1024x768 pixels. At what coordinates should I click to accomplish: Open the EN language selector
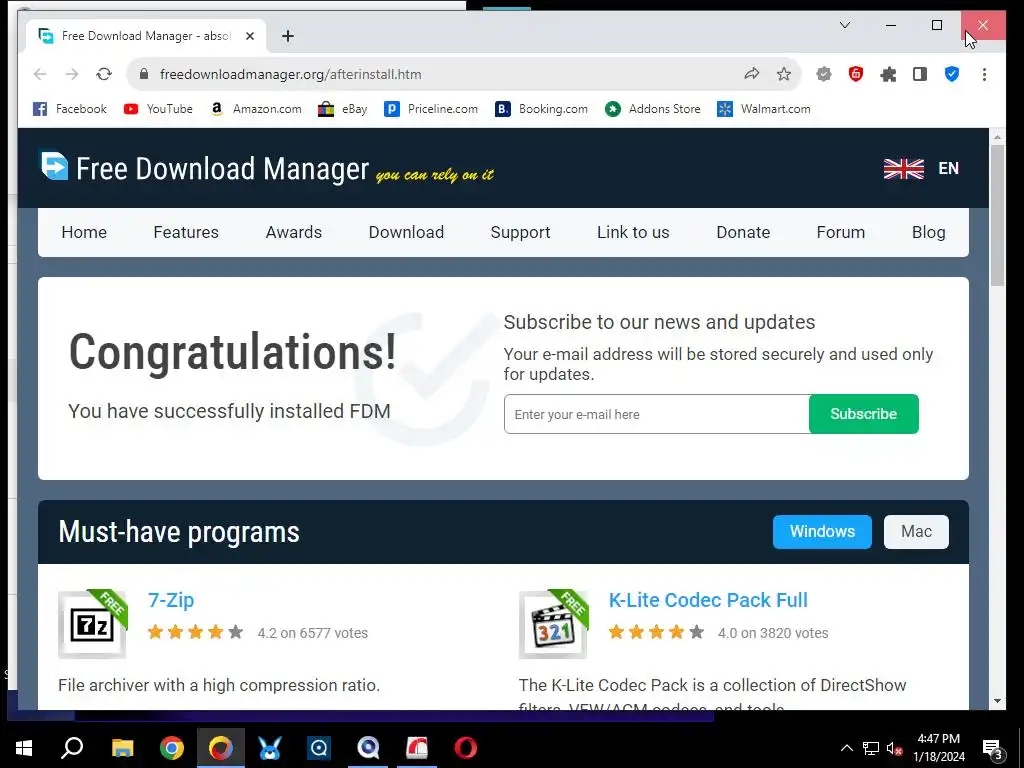921,168
